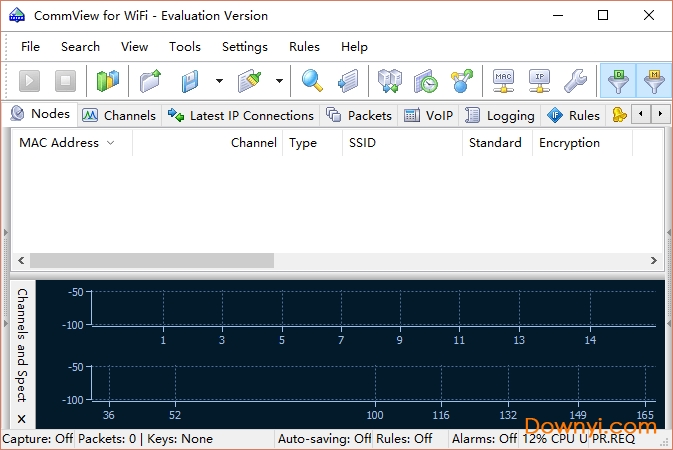Click the Rules: Off status entry
The image size is (673, 450).
coord(404,439)
